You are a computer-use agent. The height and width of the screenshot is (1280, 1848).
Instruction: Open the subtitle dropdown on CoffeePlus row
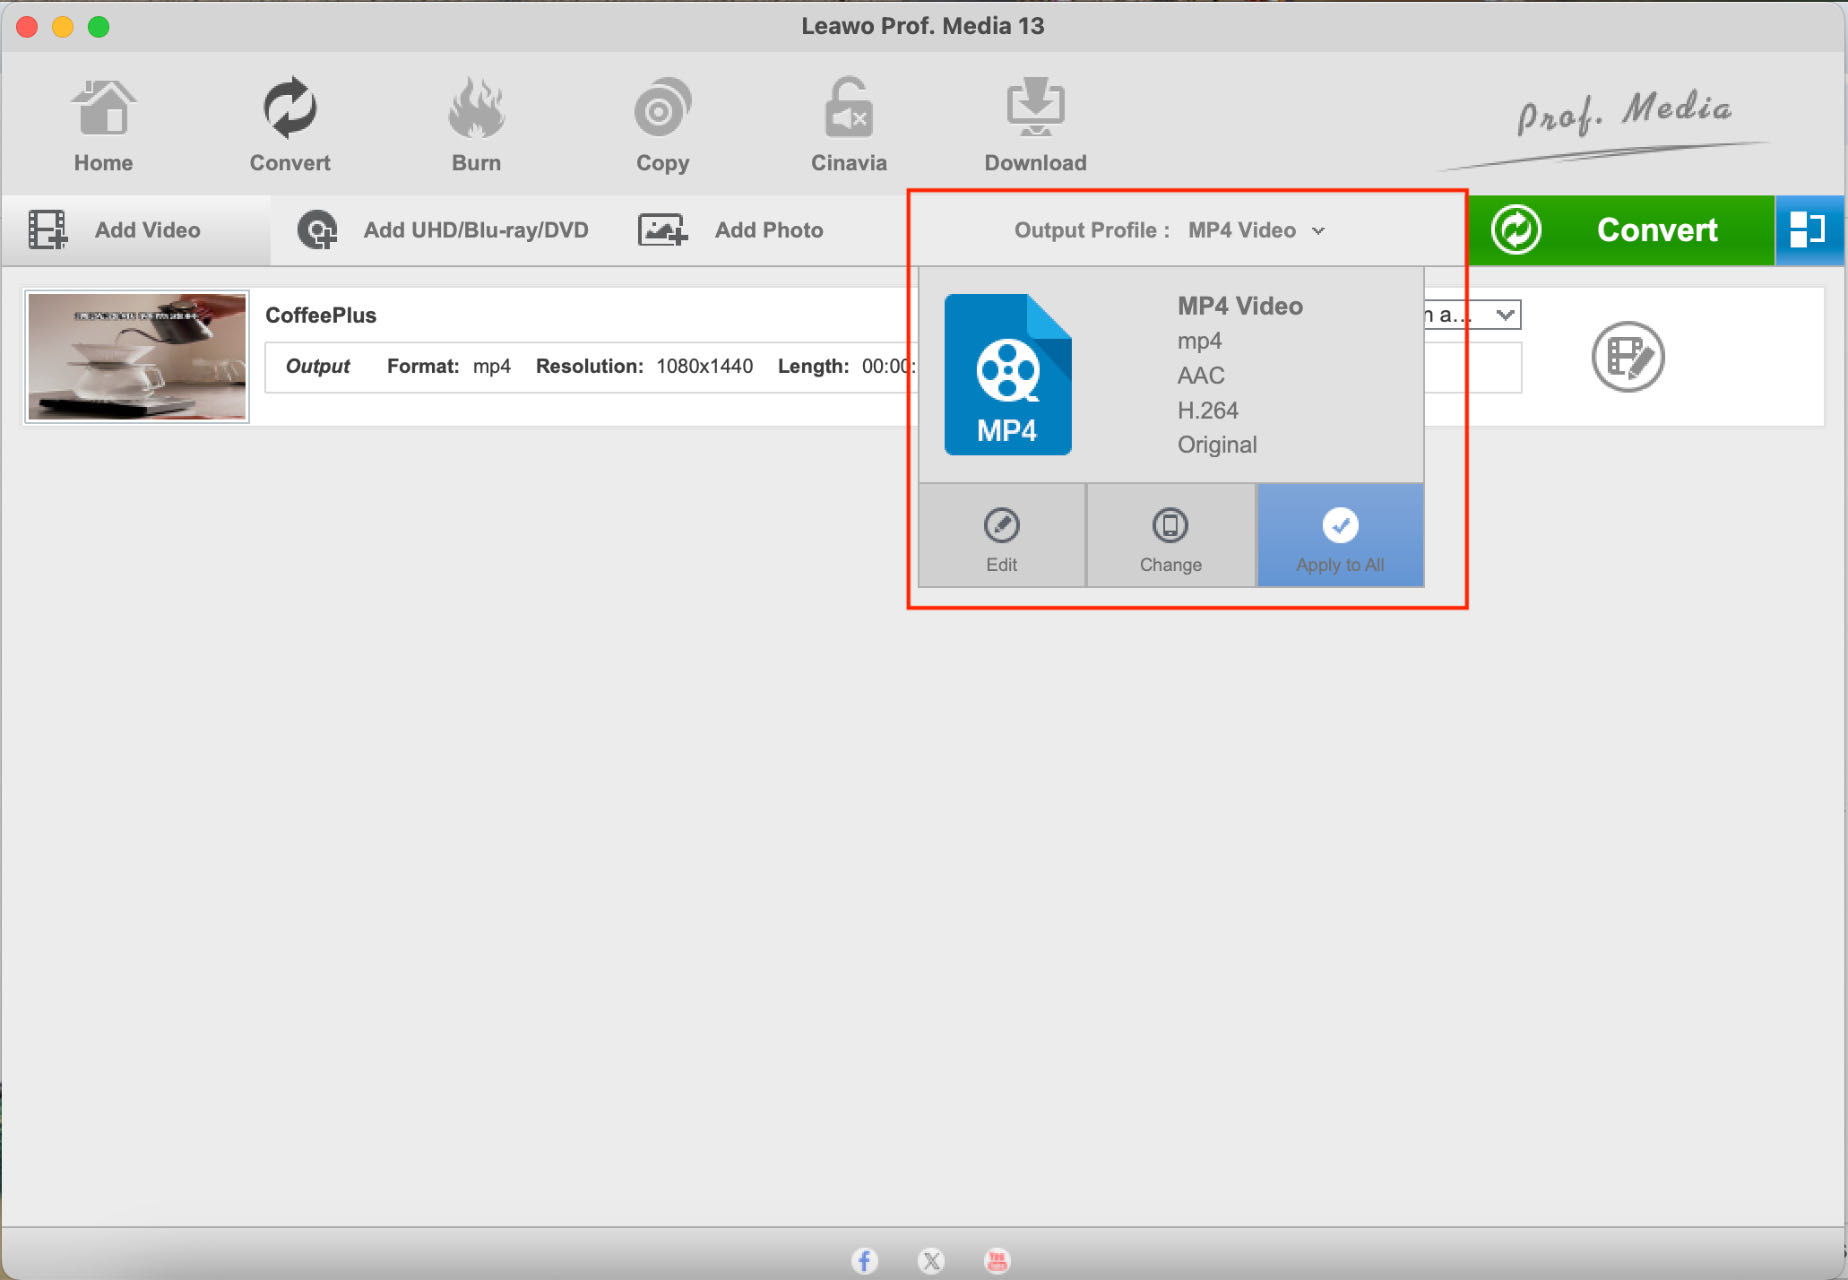tap(1472, 315)
